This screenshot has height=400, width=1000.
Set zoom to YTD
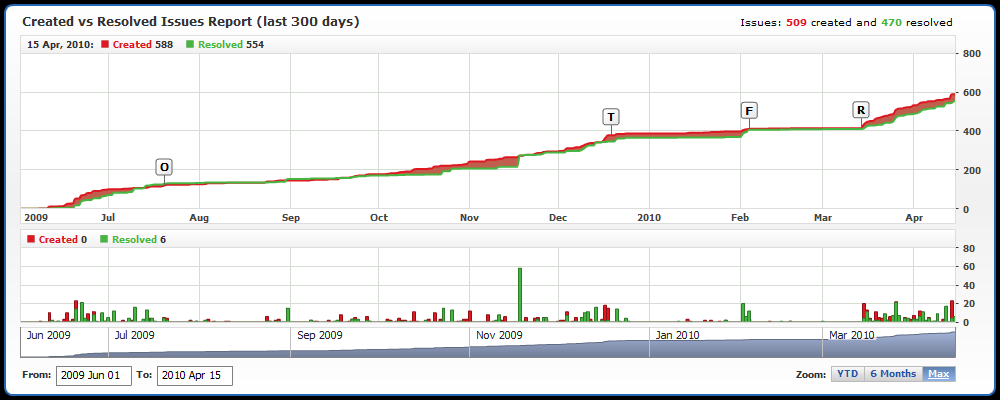(847, 374)
